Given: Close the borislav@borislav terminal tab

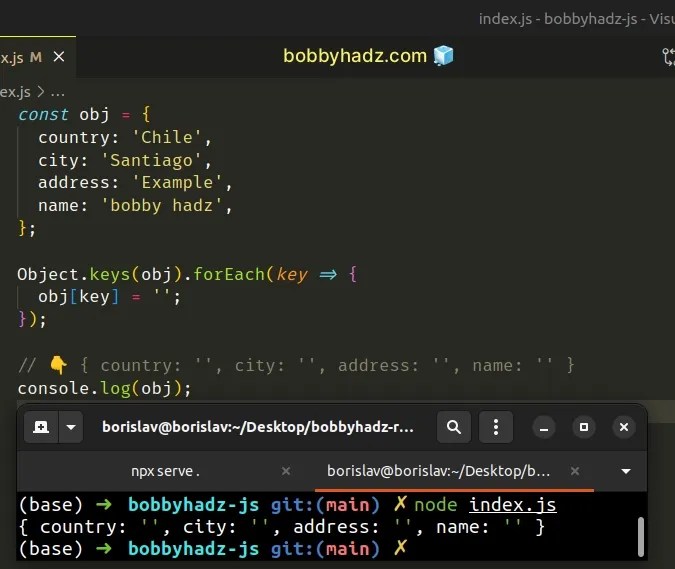Looking at the screenshot, I should coord(575,471).
